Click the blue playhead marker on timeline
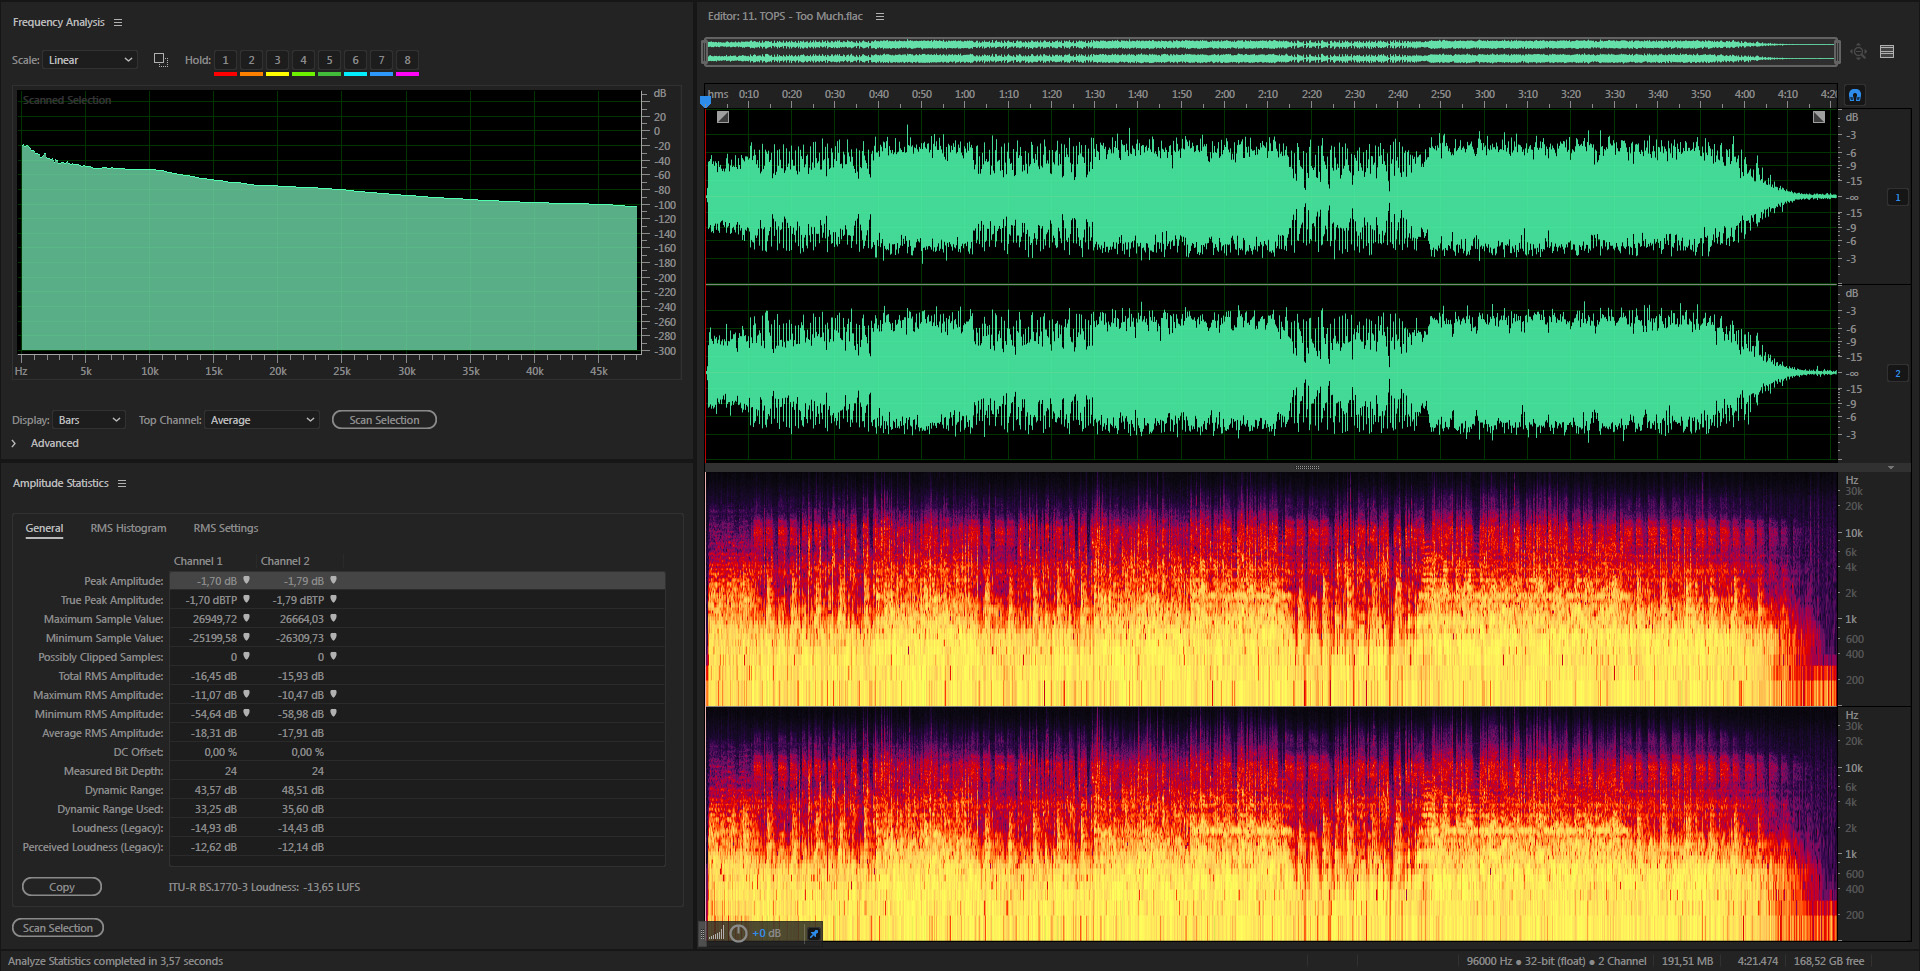This screenshot has width=1920, height=971. pyautogui.click(x=705, y=100)
